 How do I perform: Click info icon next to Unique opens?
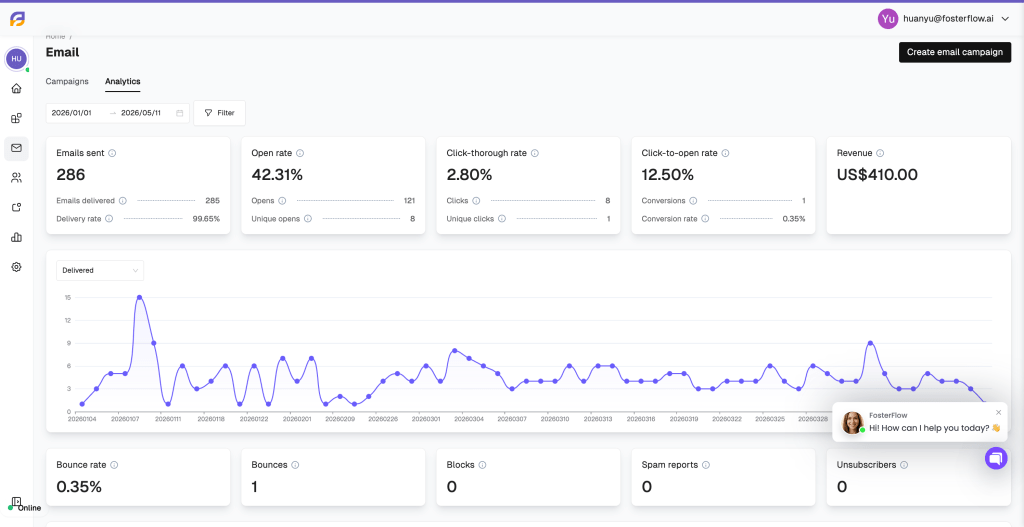308,219
